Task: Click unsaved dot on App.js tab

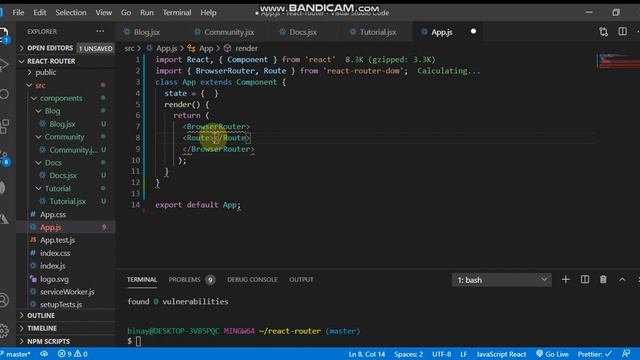Action: [x=473, y=31]
